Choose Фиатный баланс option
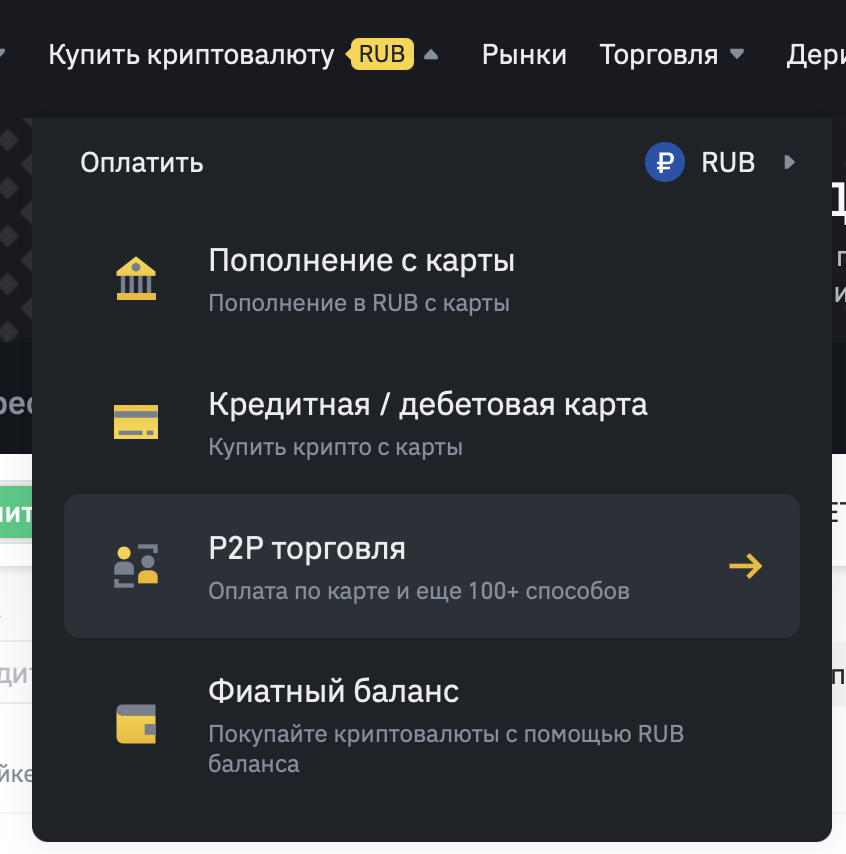Image resolution: width=846 pixels, height=854 pixels. coord(331,691)
